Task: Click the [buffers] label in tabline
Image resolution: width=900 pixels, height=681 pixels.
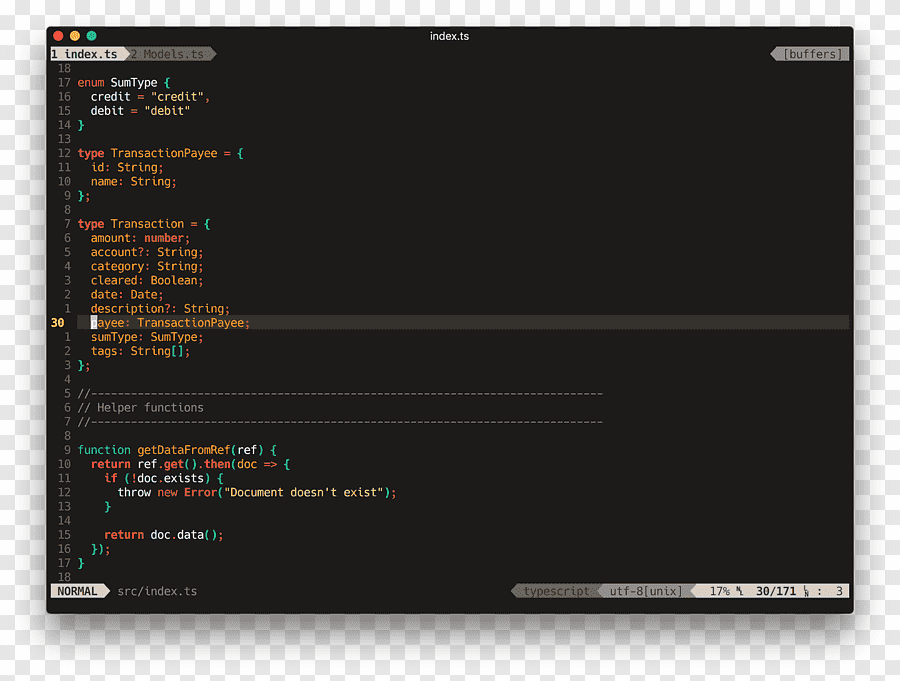Action: (812, 54)
